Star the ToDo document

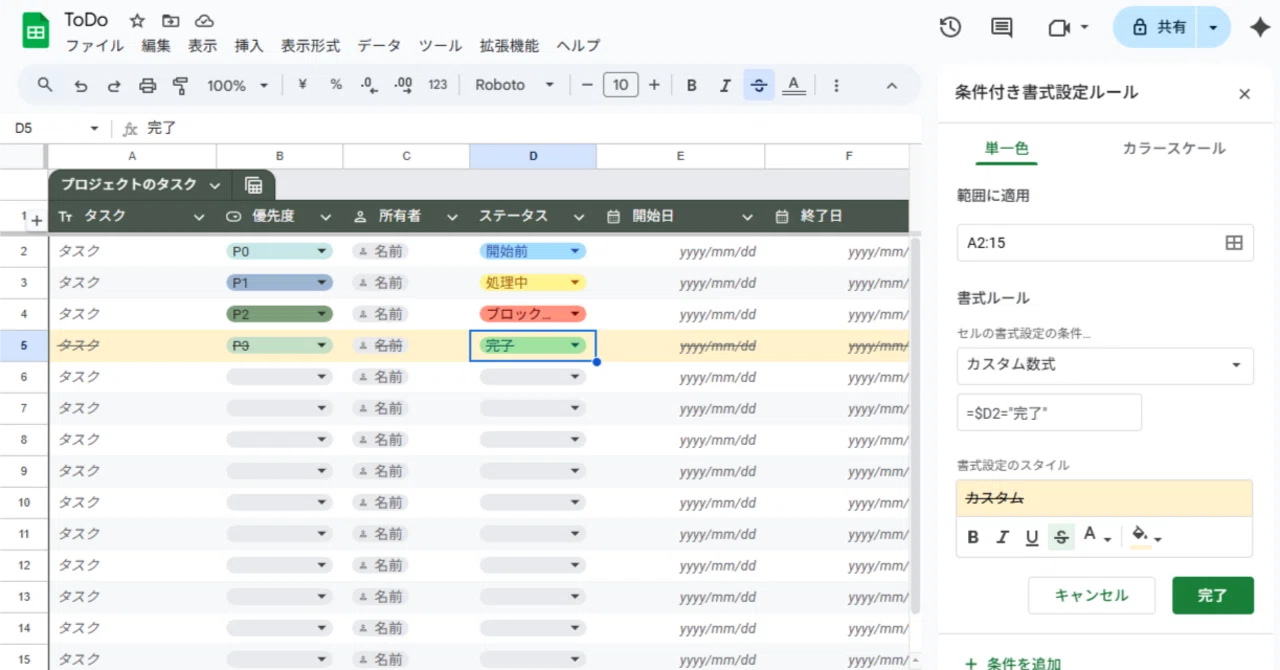click(x=138, y=21)
